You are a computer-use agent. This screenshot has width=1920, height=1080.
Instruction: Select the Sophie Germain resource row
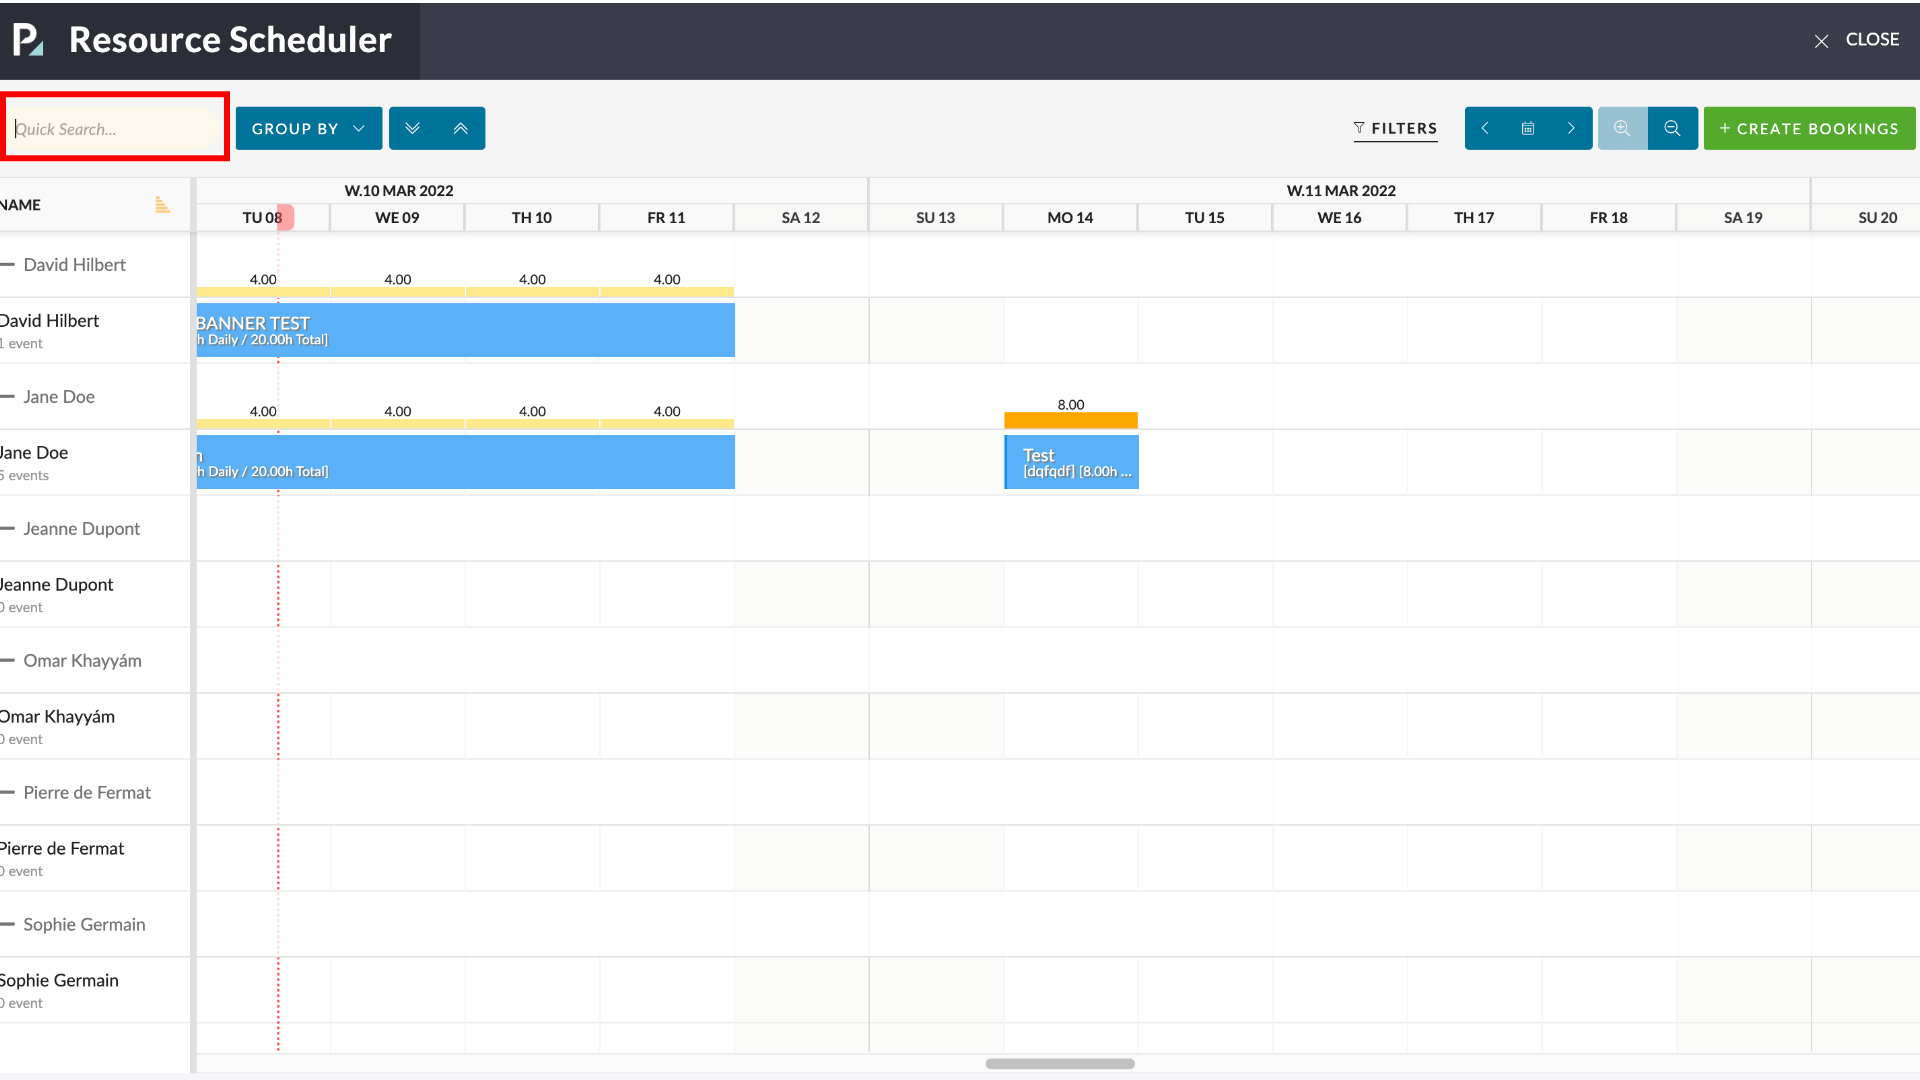pyautogui.click(x=95, y=990)
